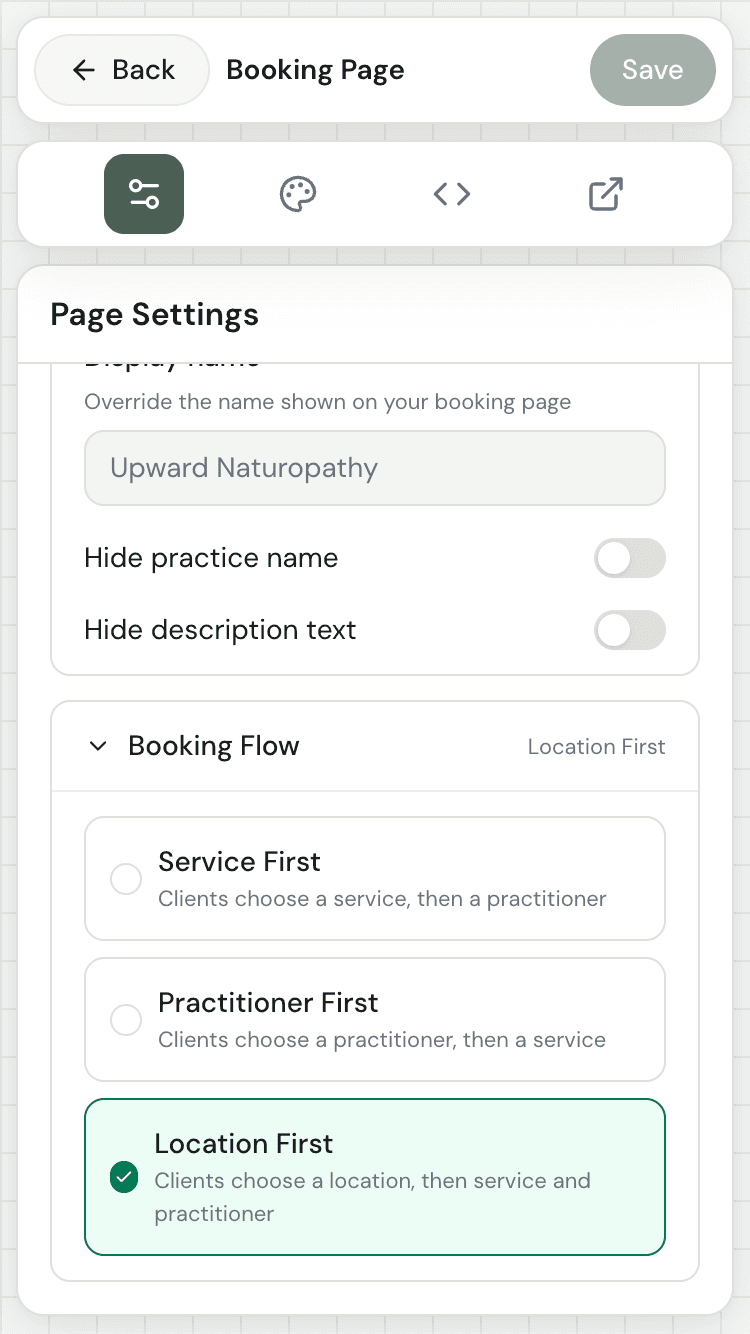750x1334 pixels.
Task: Open the color palette design icon
Action: click(x=297, y=194)
